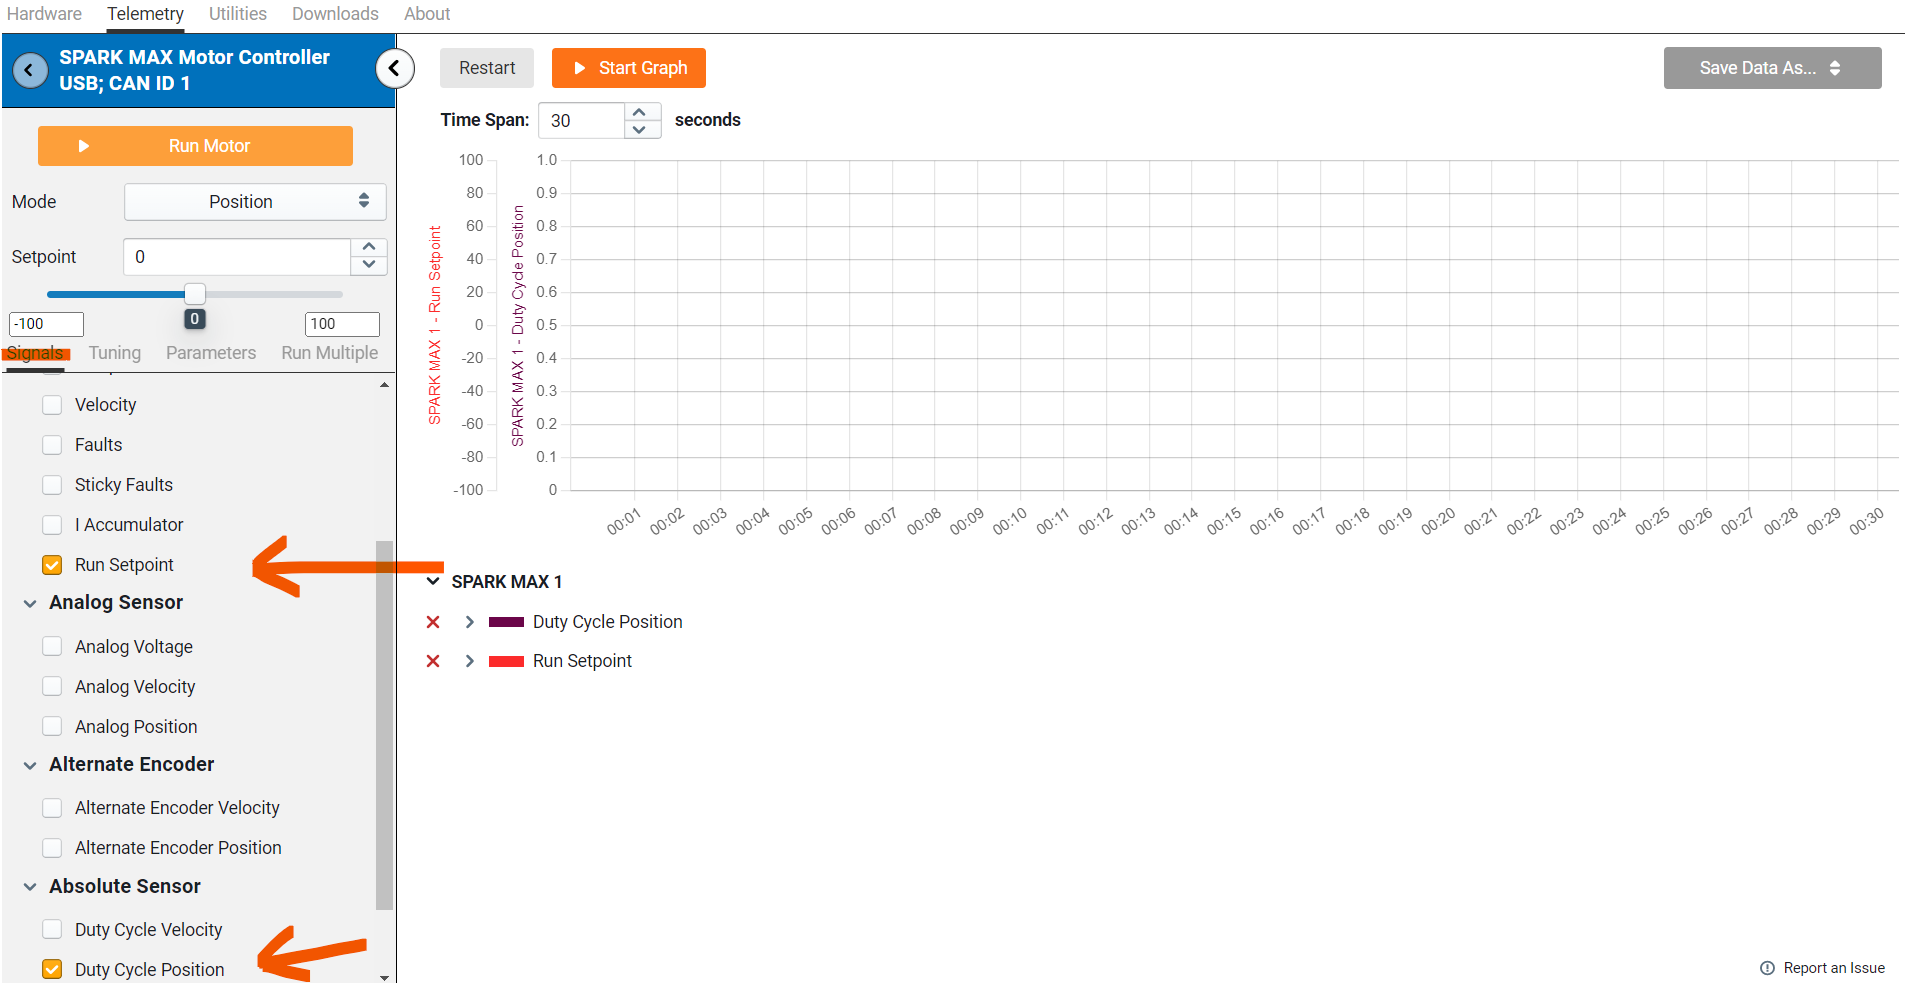Image resolution: width=1905 pixels, height=983 pixels.
Task: Remove Run Setpoint signal with red X
Action: tap(433, 661)
